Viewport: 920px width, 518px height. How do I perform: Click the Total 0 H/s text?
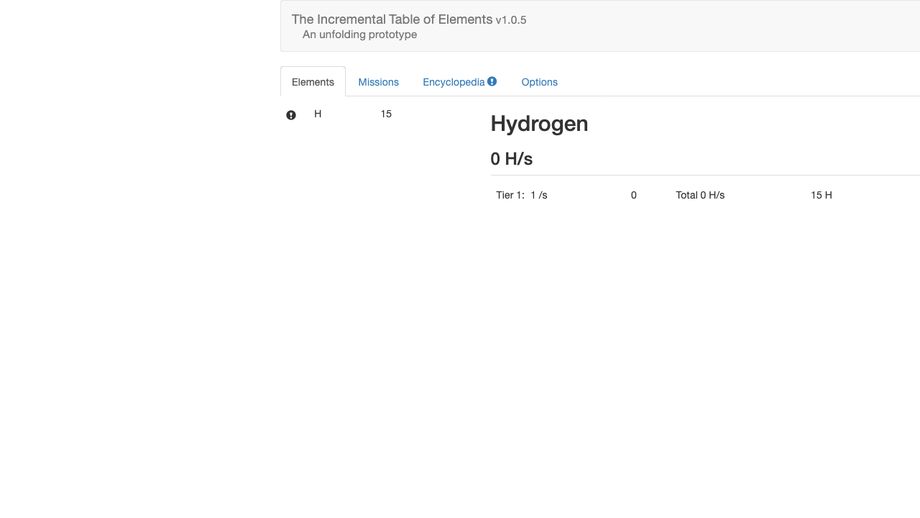tap(700, 195)
